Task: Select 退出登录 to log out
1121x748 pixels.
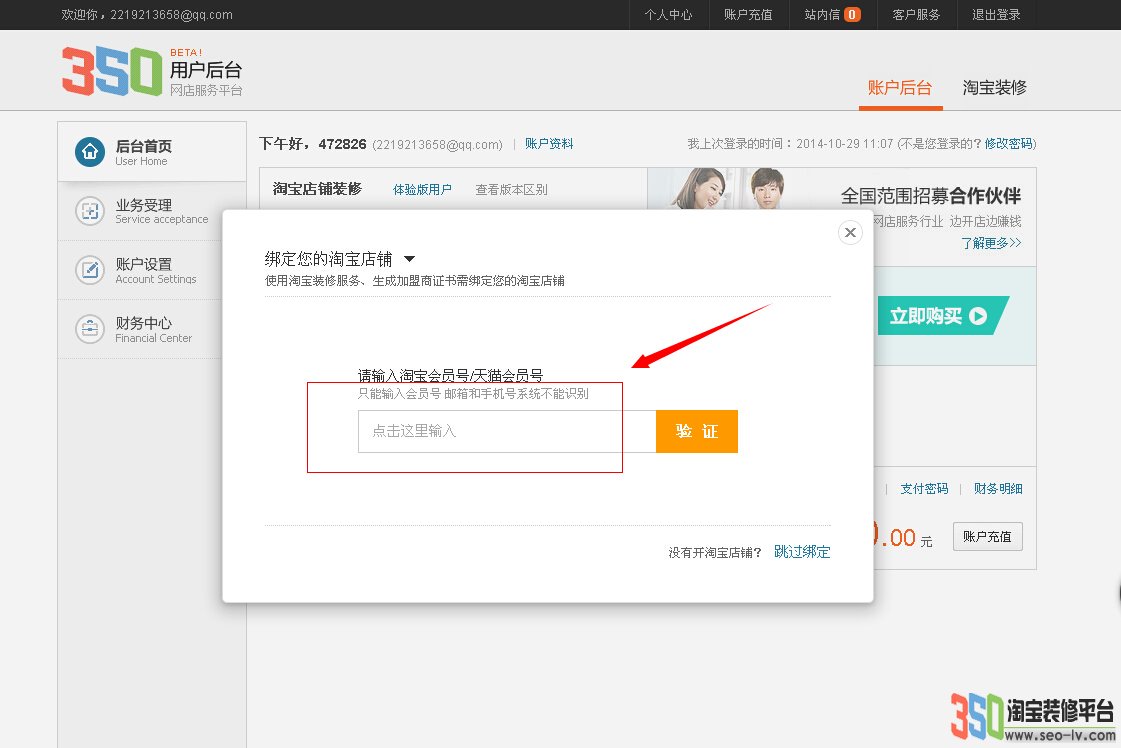Action: tap(996, 14)
